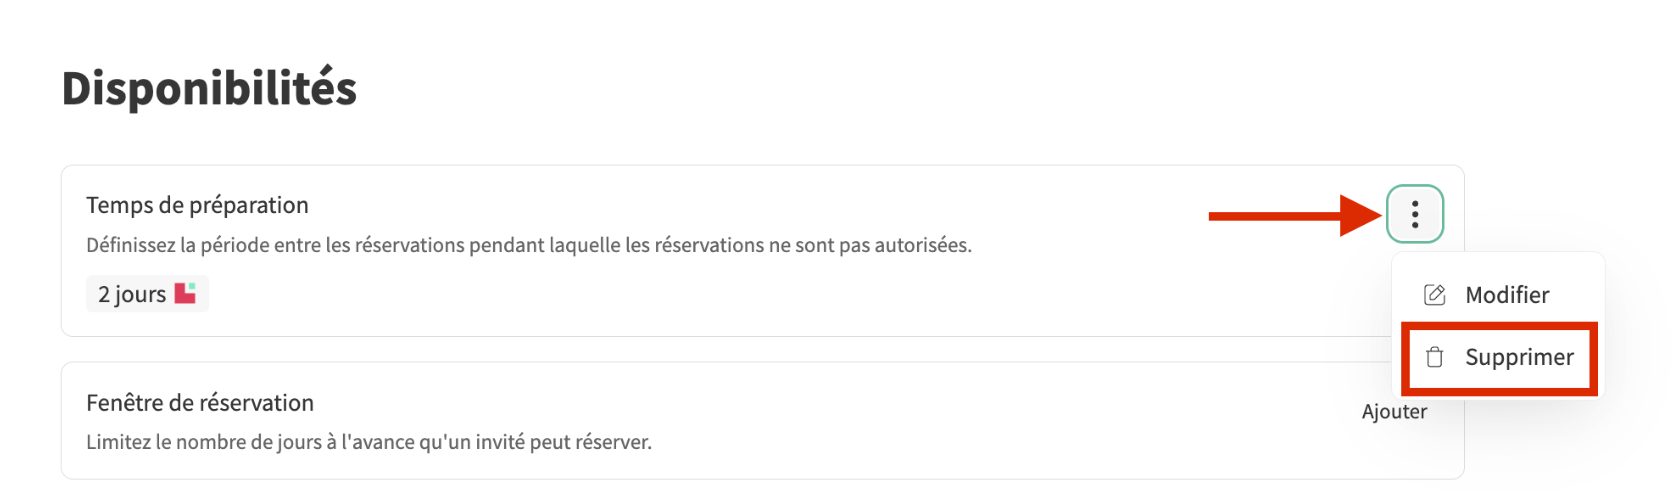1678x500 pixels.
Task: Click the description starting with "Définissez la période"
Action: click(x=528, y=245)
